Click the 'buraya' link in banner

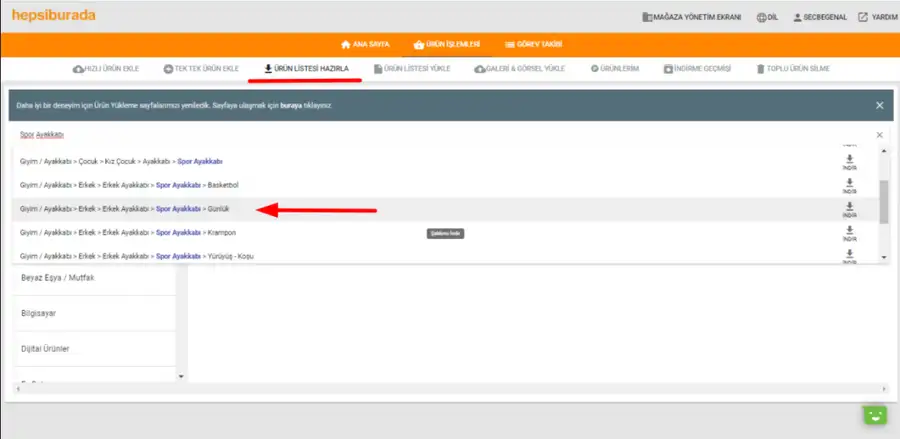pos(290,106)
